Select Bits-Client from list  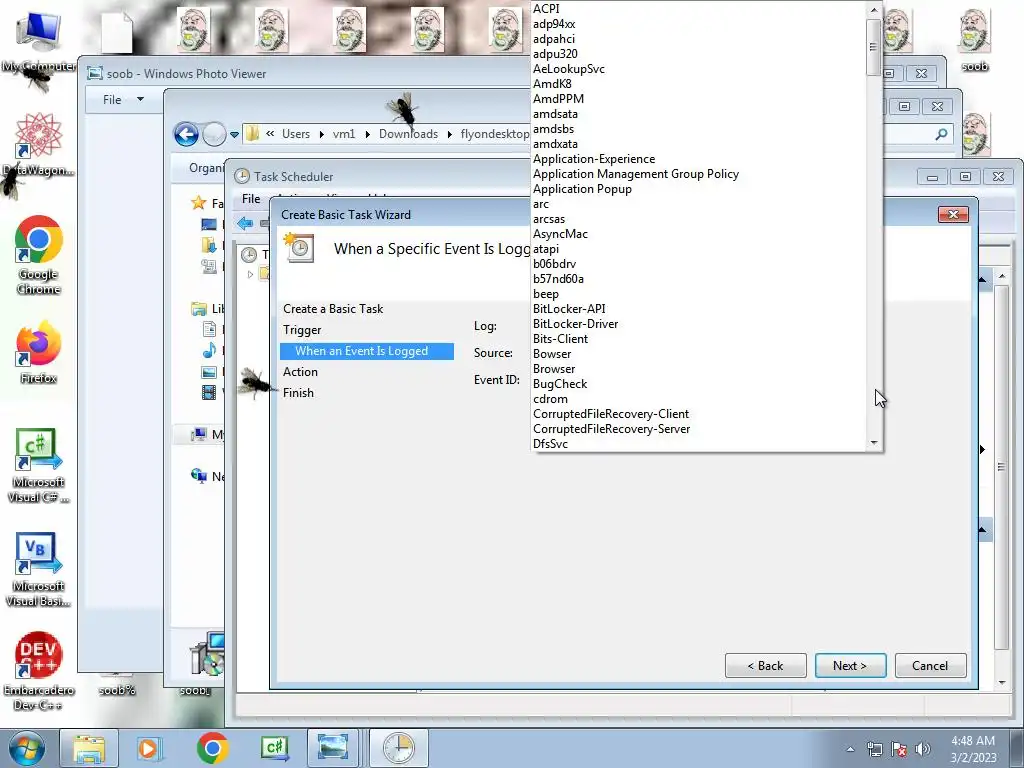pos(560,339)
